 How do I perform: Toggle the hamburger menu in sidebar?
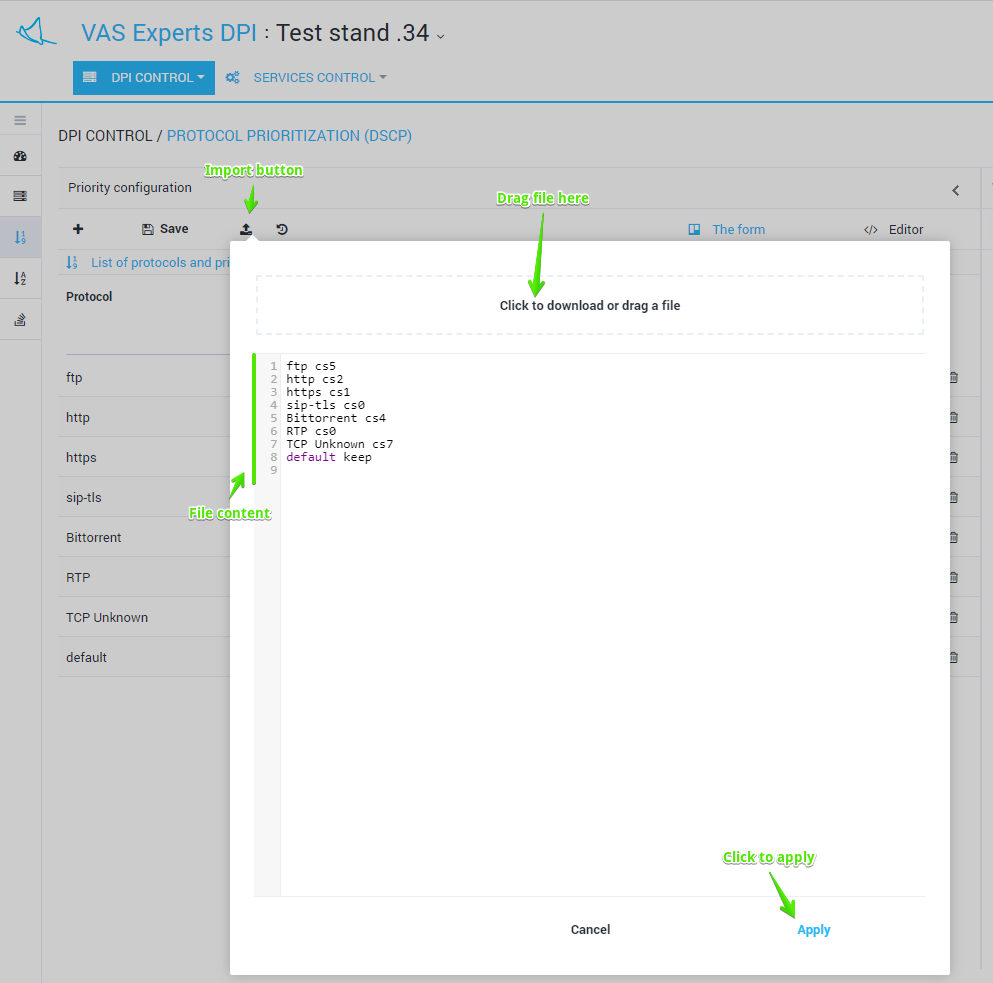pos(20,120)
